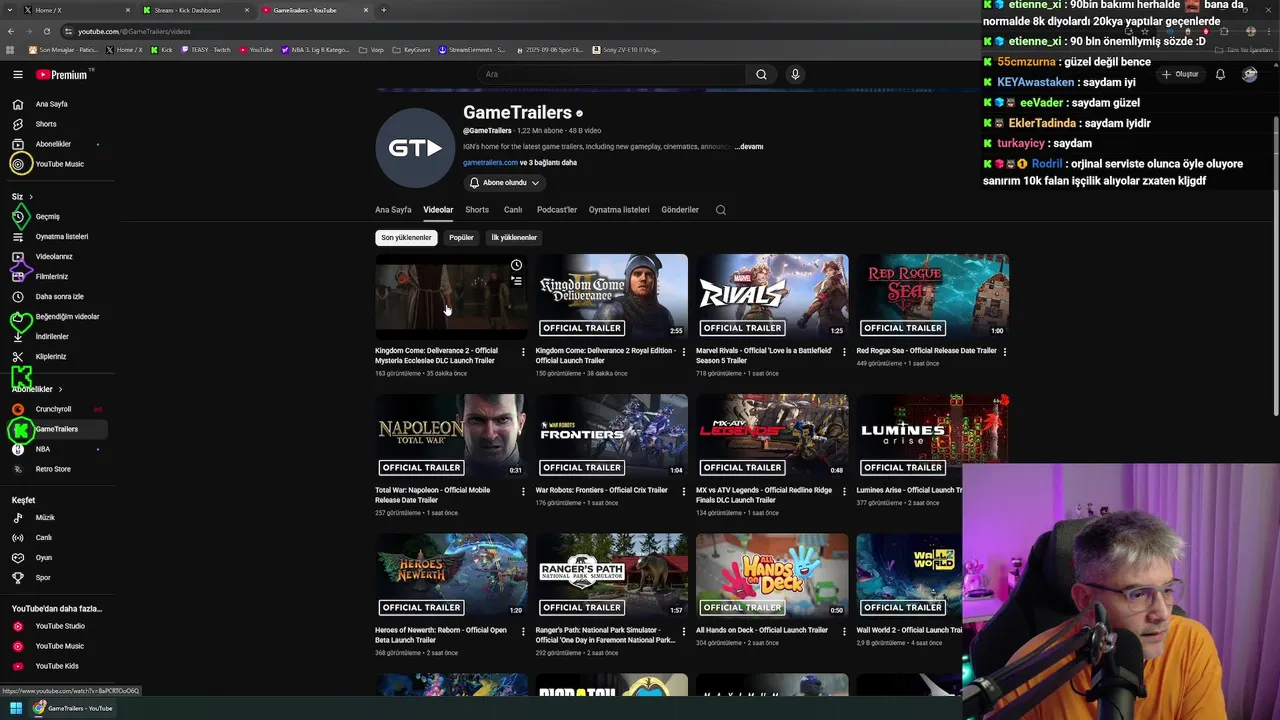Screen dimensions: 1280x720
Task: Open Crunchyroll subscription channel
Action: click(x=54, y=409)
